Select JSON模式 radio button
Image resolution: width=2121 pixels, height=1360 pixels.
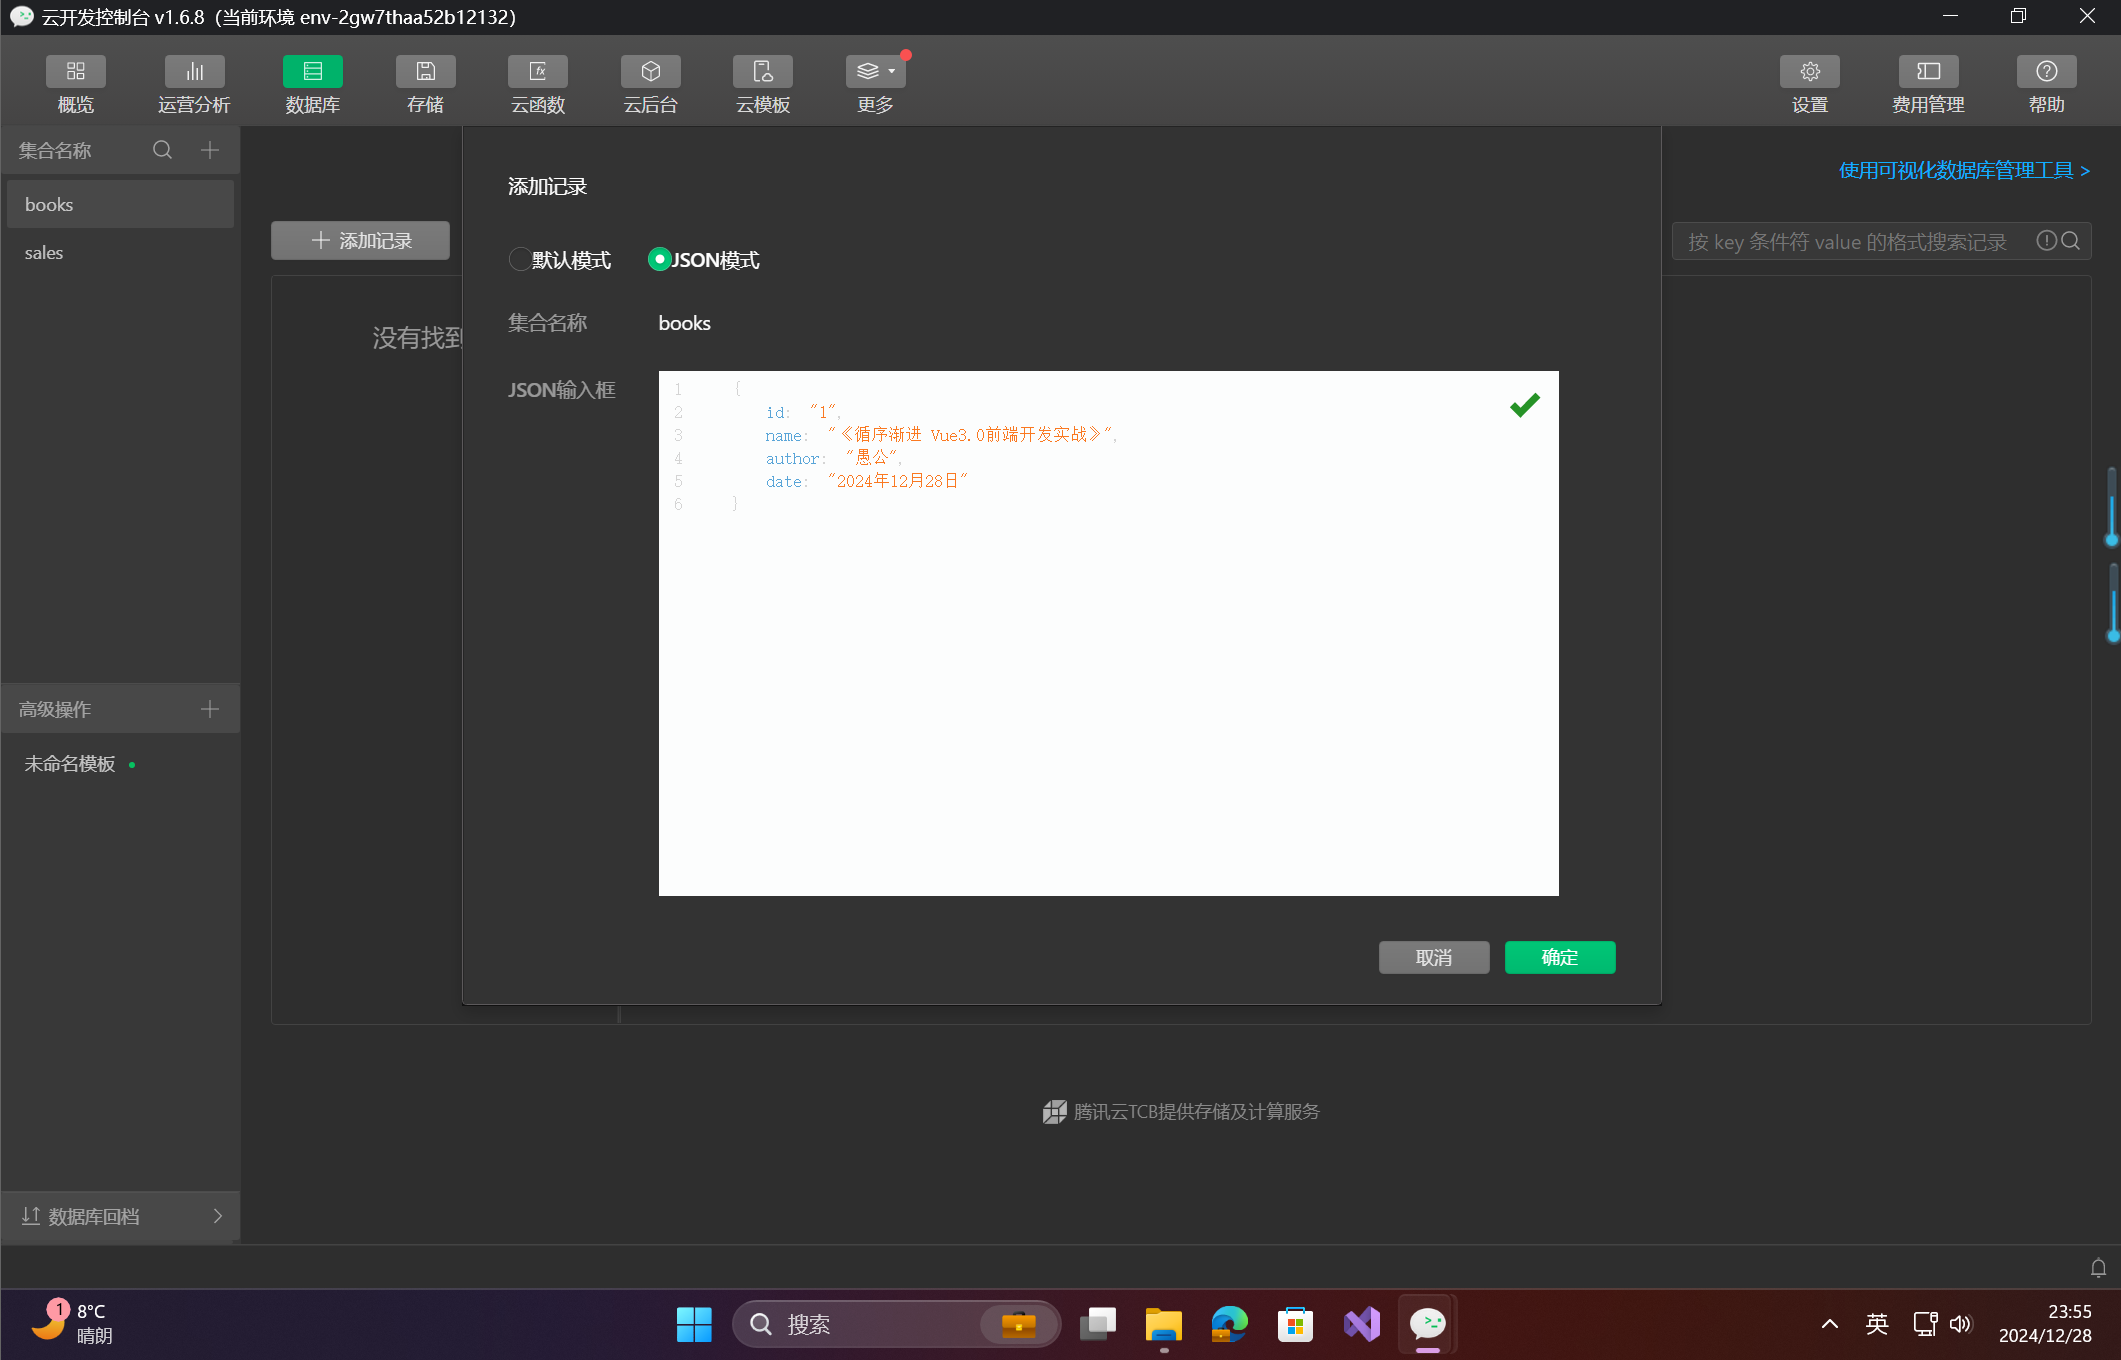(x=659, y=260)
